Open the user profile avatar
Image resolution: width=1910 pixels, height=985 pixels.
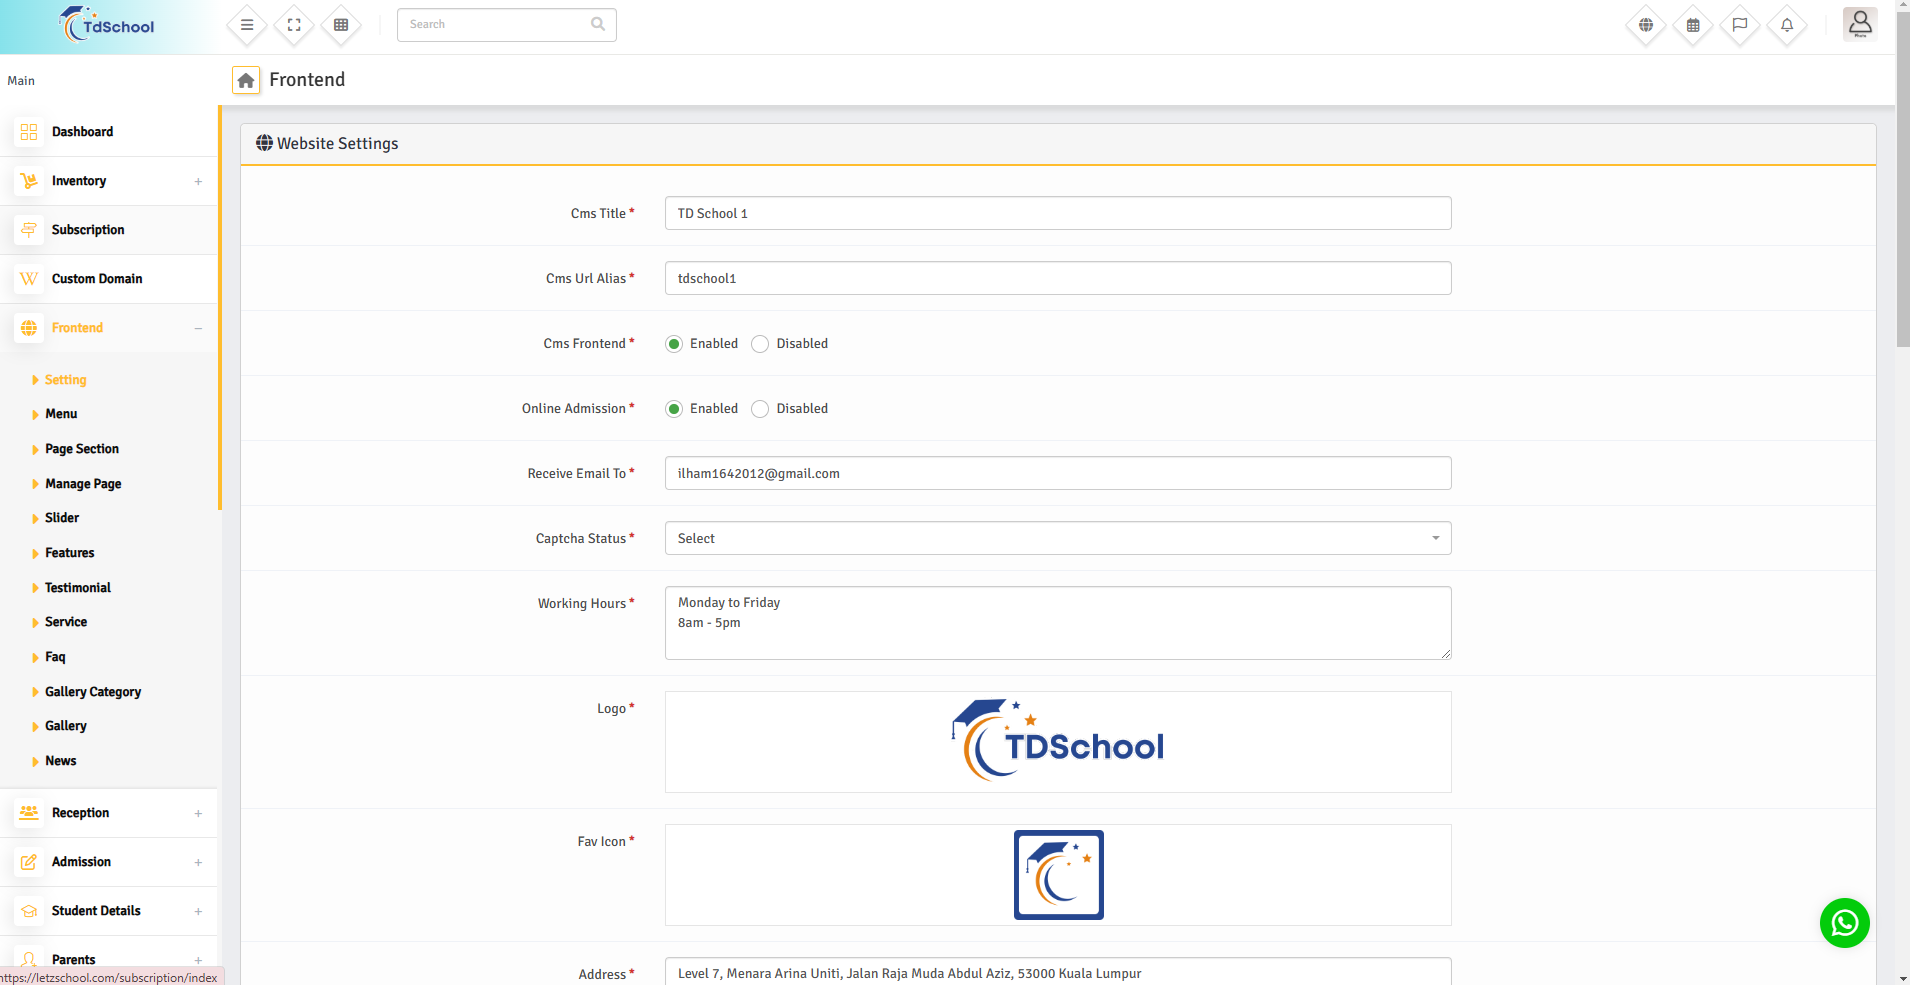pyautogui.click(x=1860, y=23)
